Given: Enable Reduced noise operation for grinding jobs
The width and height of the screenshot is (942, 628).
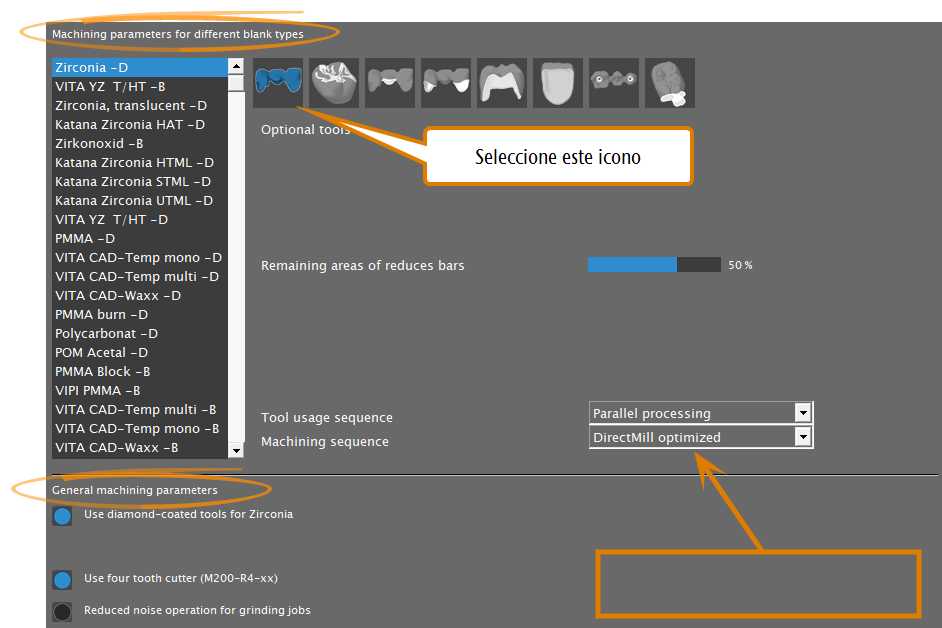Looking at the screenshot, I should pyautogui.click(x=62, y=612).
